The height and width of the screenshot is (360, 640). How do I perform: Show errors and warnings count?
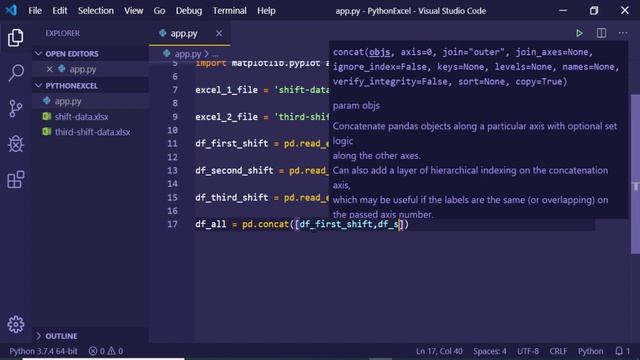106,351
